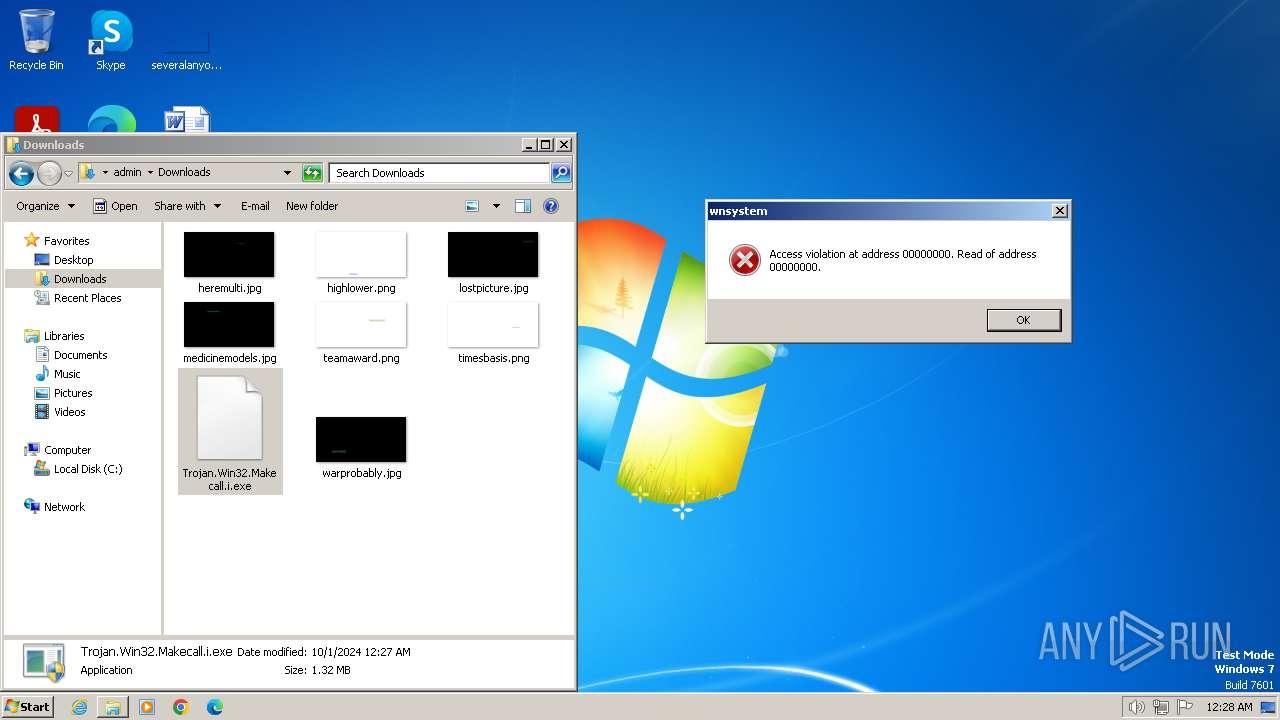This screenshot has width=1280, height=720.
Task: Click the search magnifier button
Action: pos(561,173)
